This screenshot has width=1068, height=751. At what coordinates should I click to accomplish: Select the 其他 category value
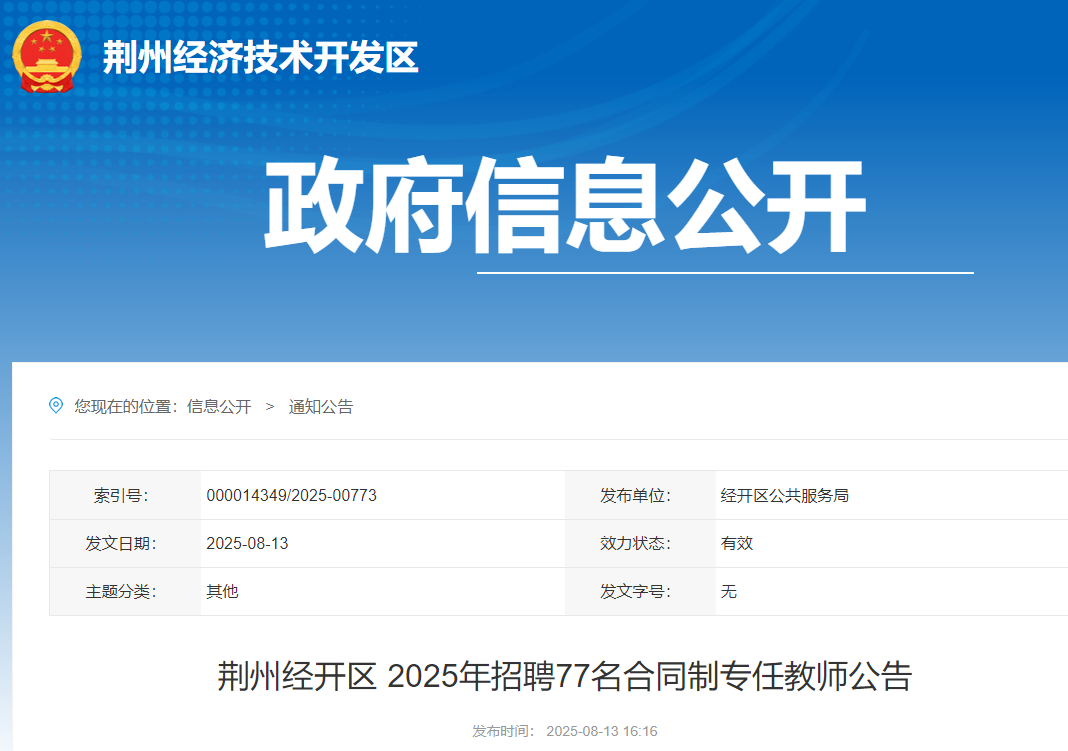[x=223, y=591]
